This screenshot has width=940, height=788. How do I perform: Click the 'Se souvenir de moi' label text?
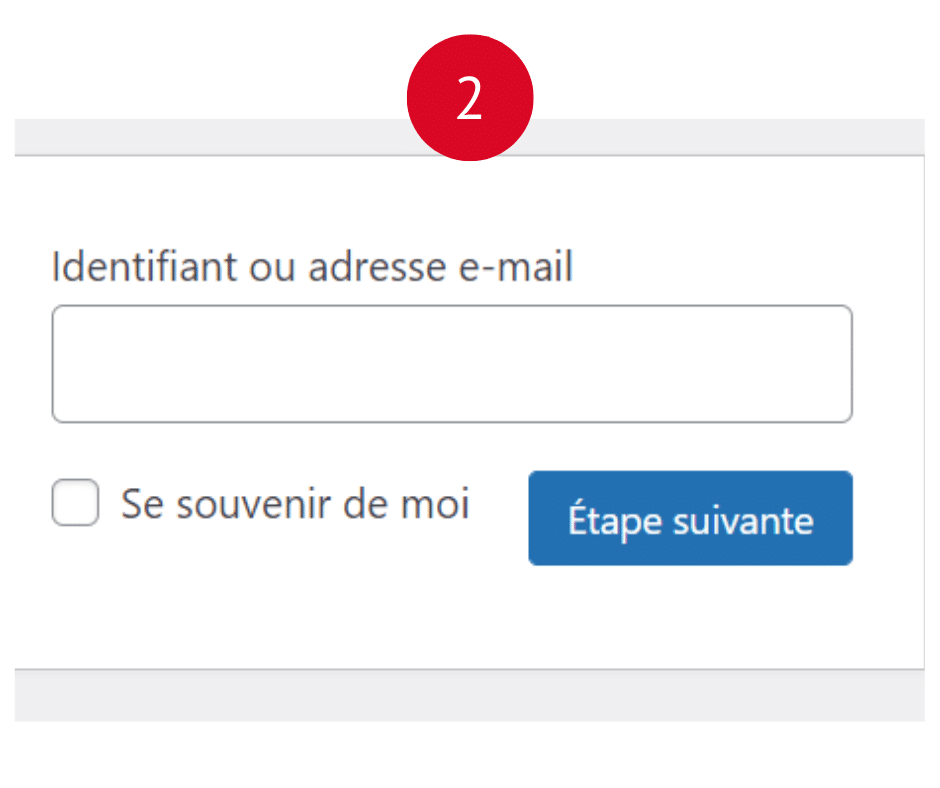(x=295, y=503)
